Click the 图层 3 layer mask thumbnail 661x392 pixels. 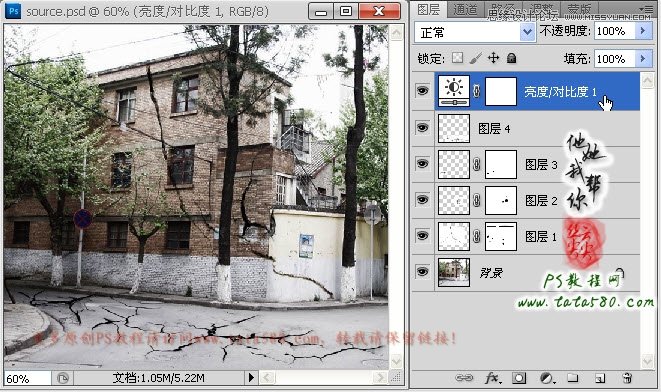pos(501,164)
